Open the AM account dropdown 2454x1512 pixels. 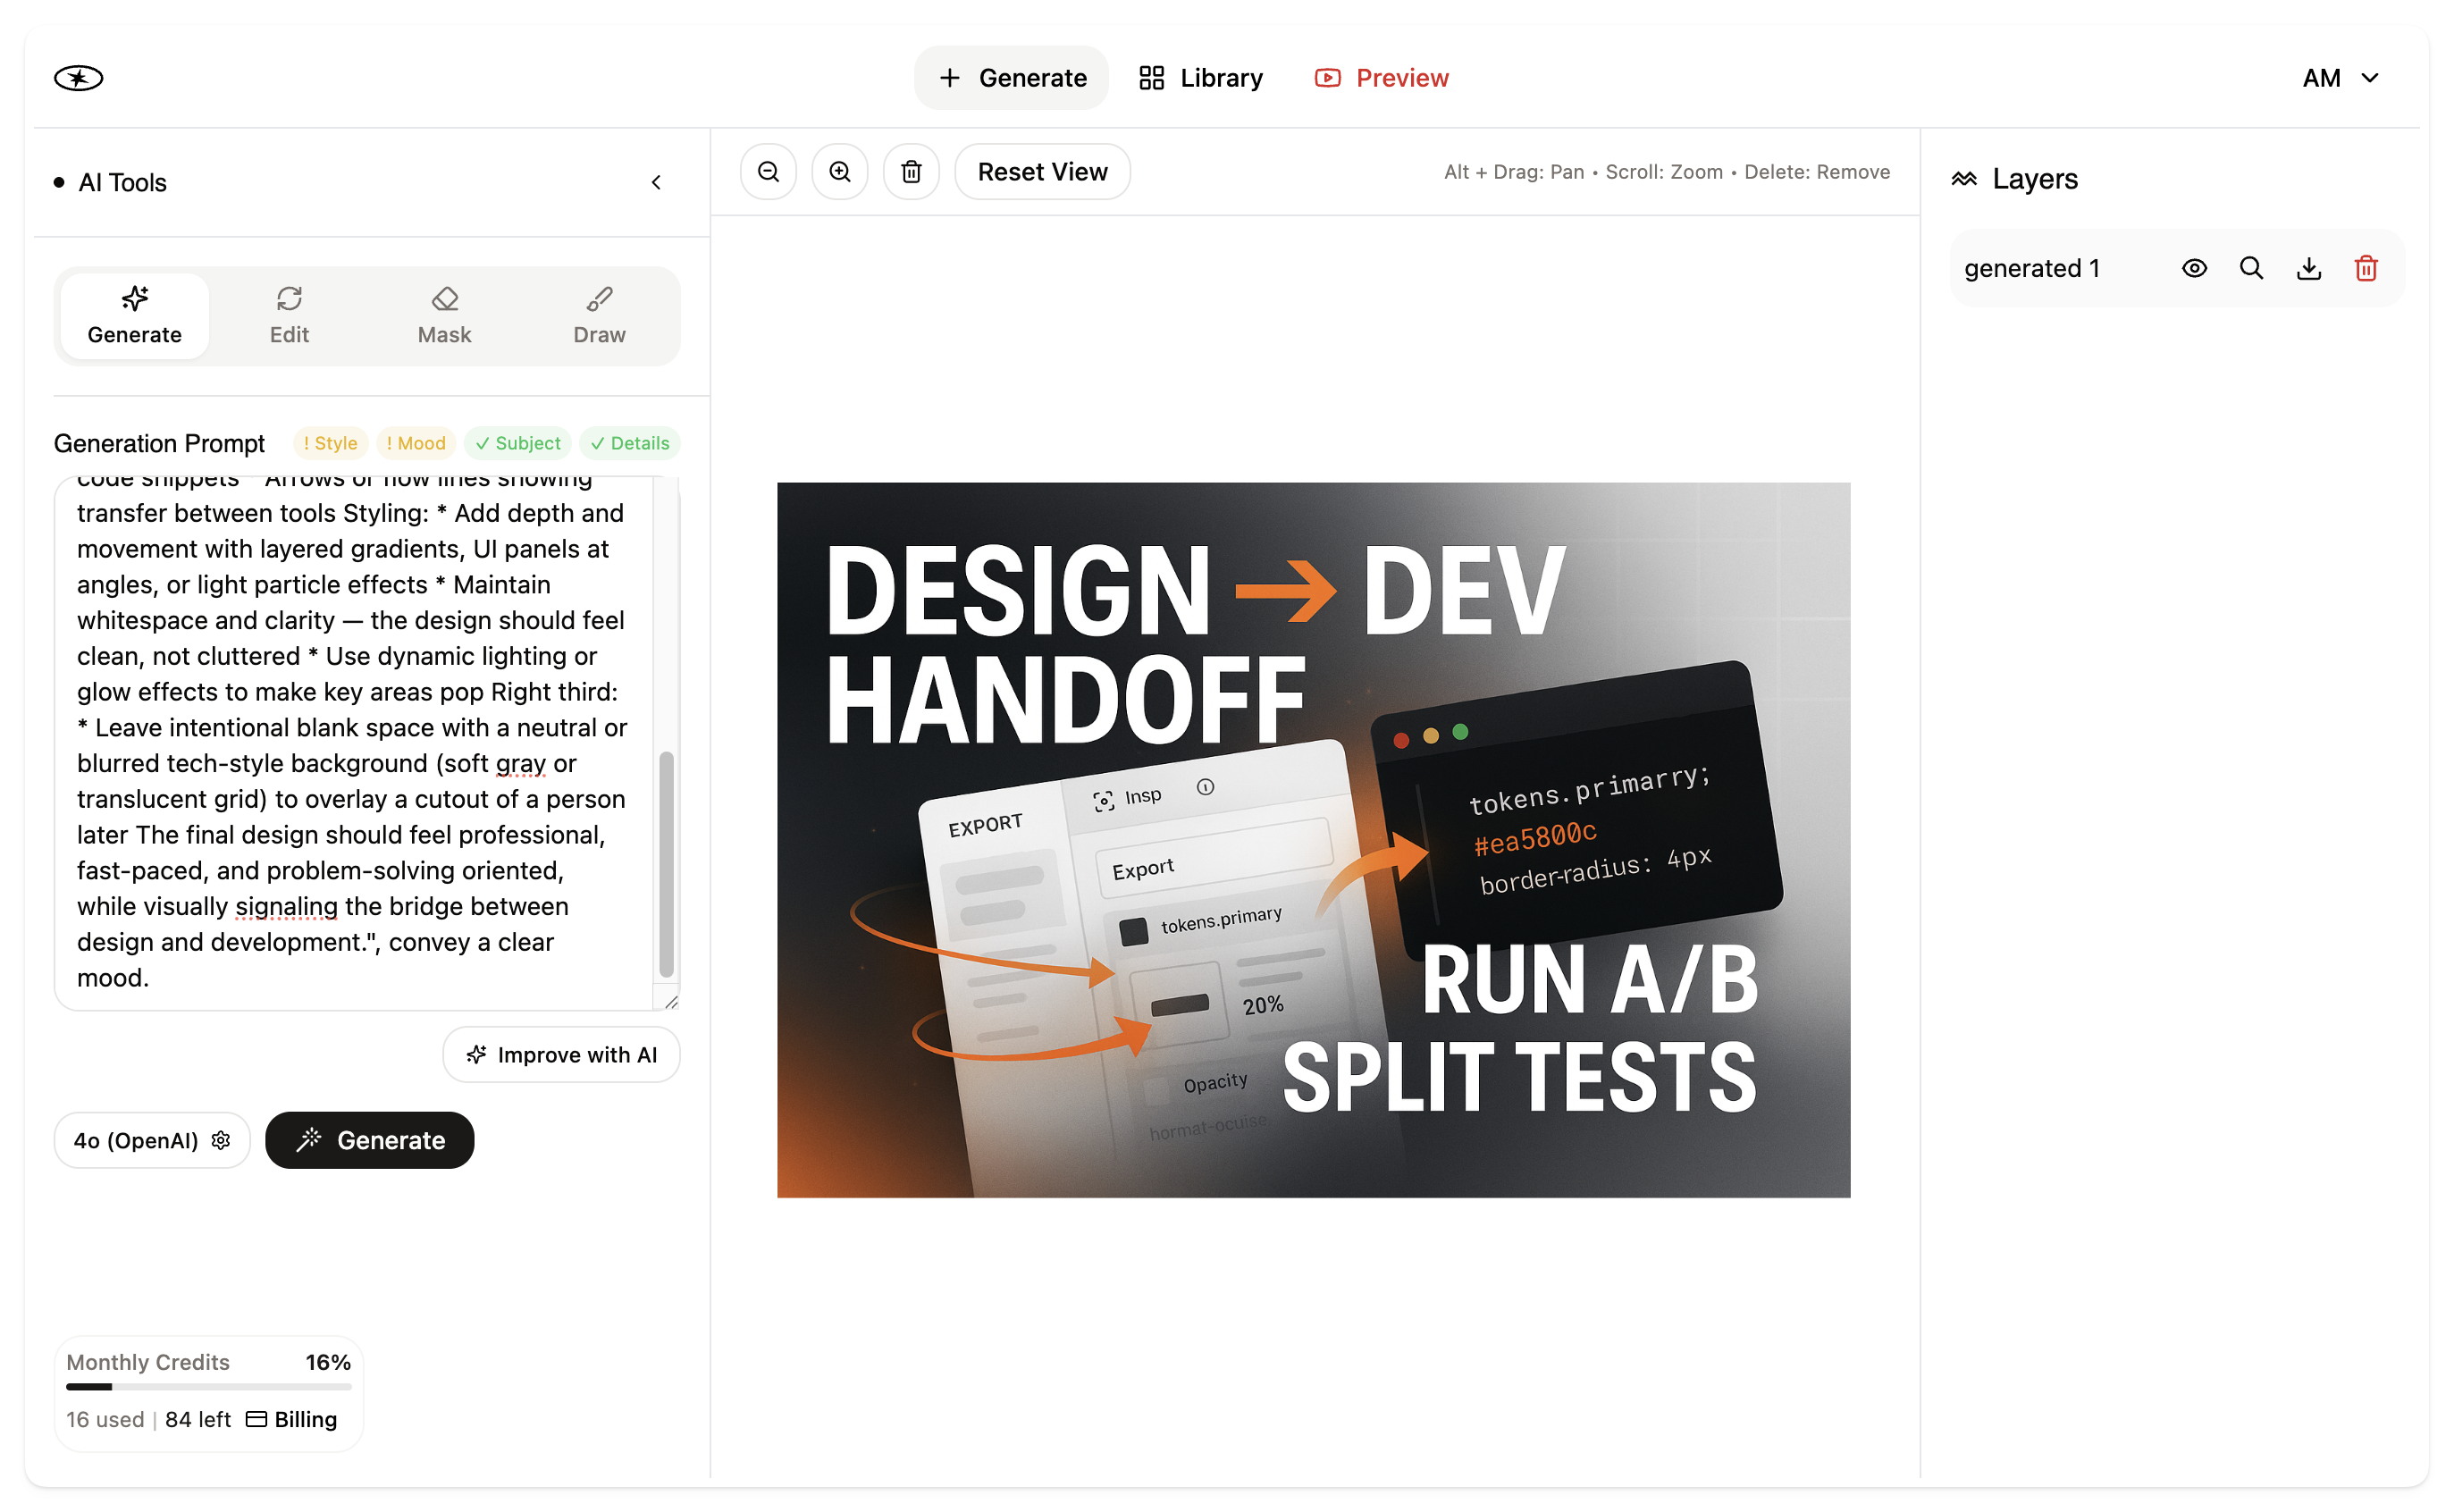coord(2340,77)
